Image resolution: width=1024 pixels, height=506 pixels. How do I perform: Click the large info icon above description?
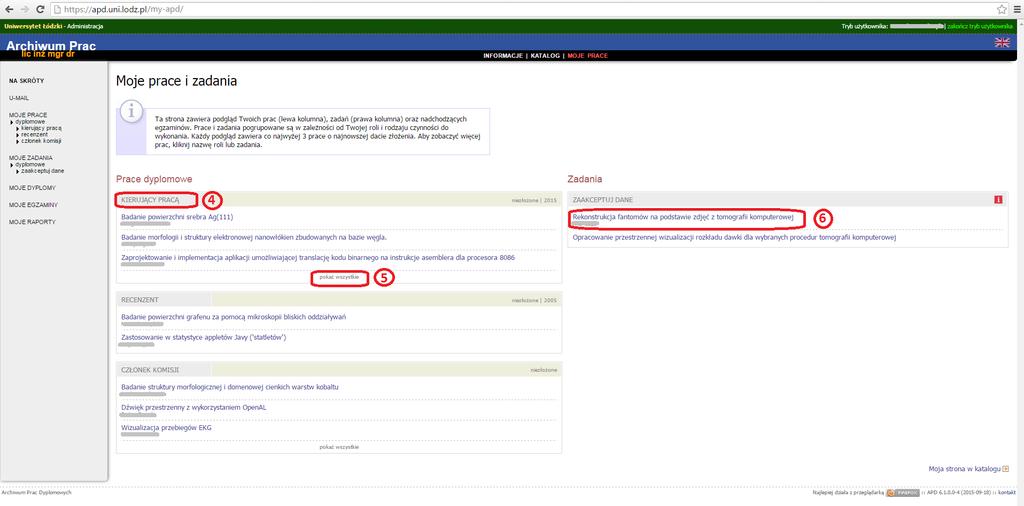(131, 111)
